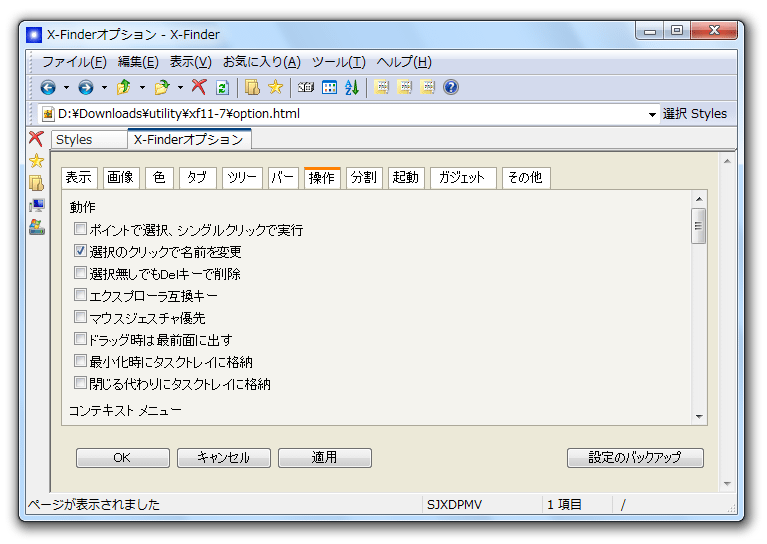Switch to the 分割 options tab
The image size is (767, 544).
click(363, 178)
